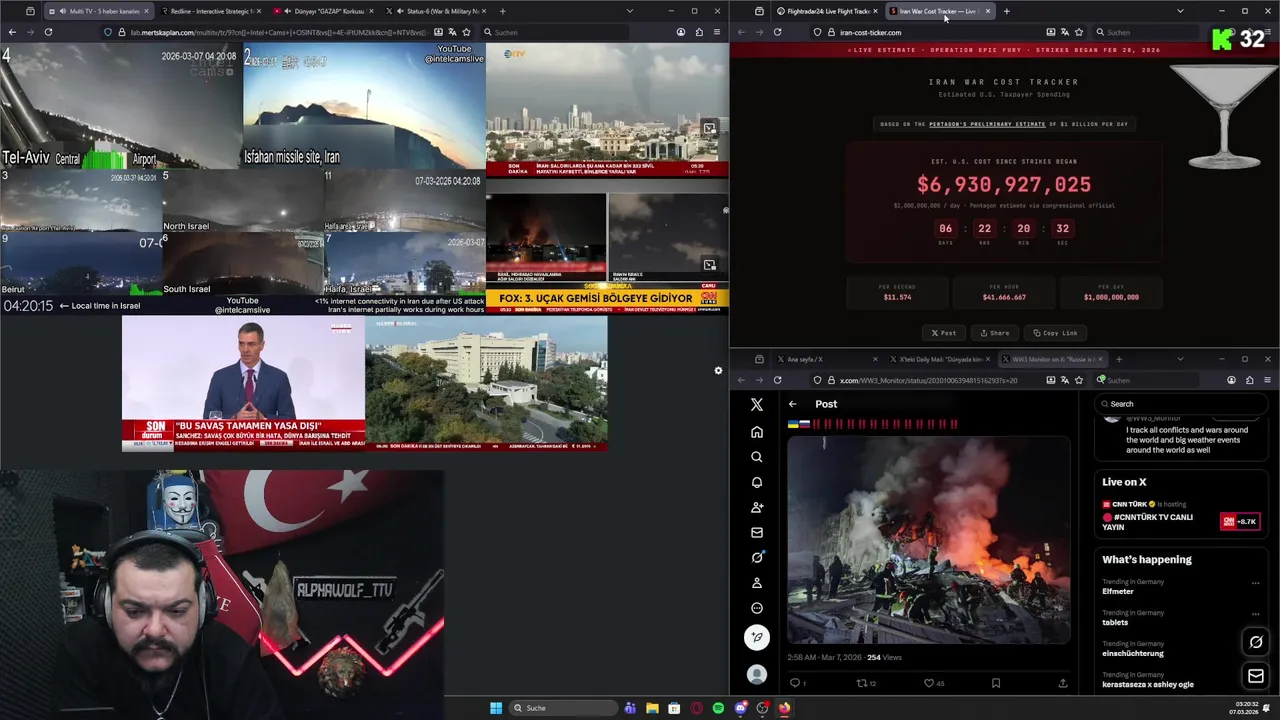Reload the X.com browser window
This screenshot has height=720, width=1280.
[x=777, y=380]
